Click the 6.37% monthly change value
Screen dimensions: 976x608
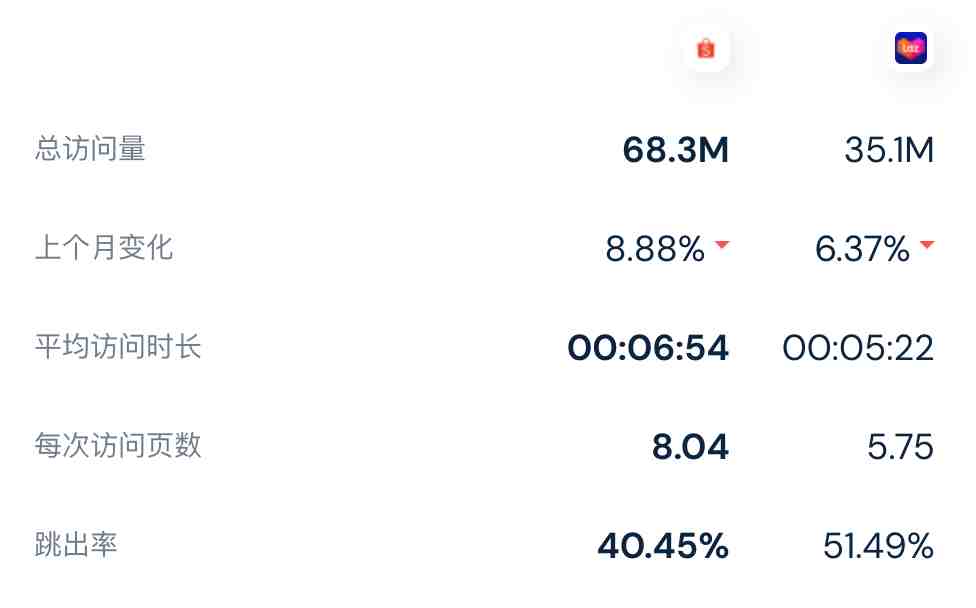click(x=862, y=249)
